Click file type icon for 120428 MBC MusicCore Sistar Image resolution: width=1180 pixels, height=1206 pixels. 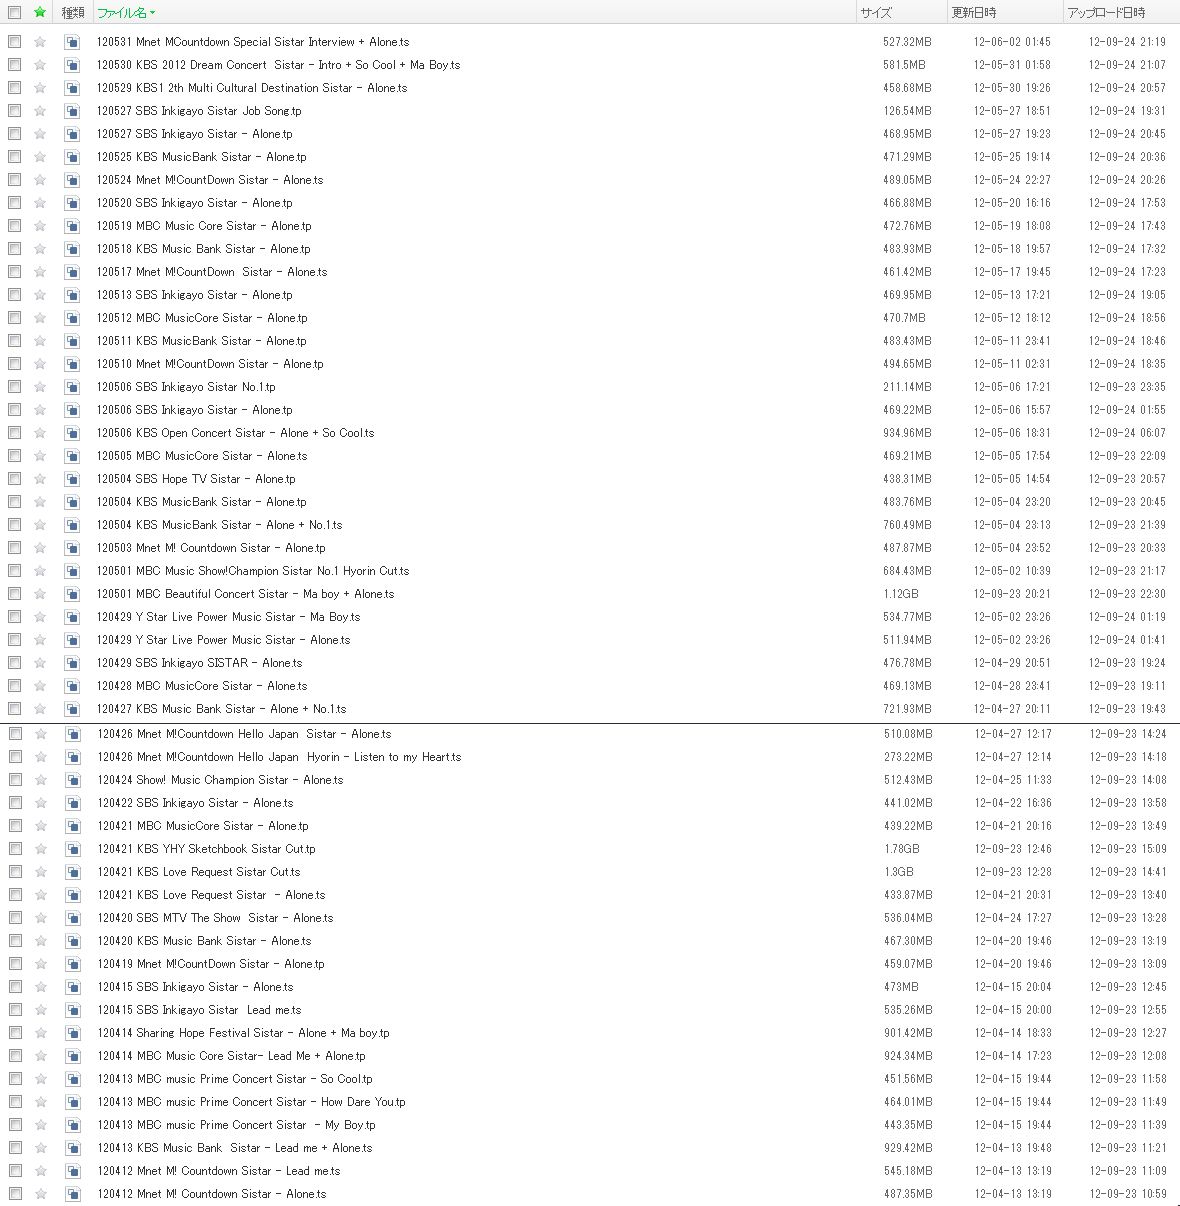click(x=72, y=686)
